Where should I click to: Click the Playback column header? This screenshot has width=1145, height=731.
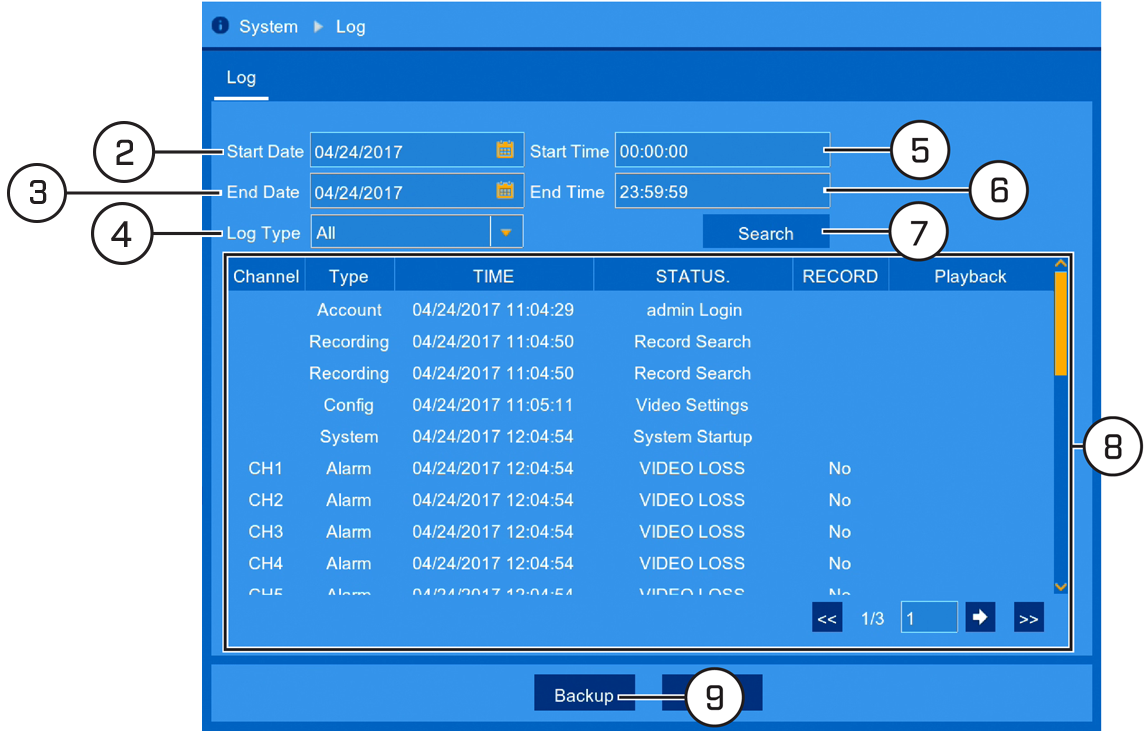[x=970, y=276]
